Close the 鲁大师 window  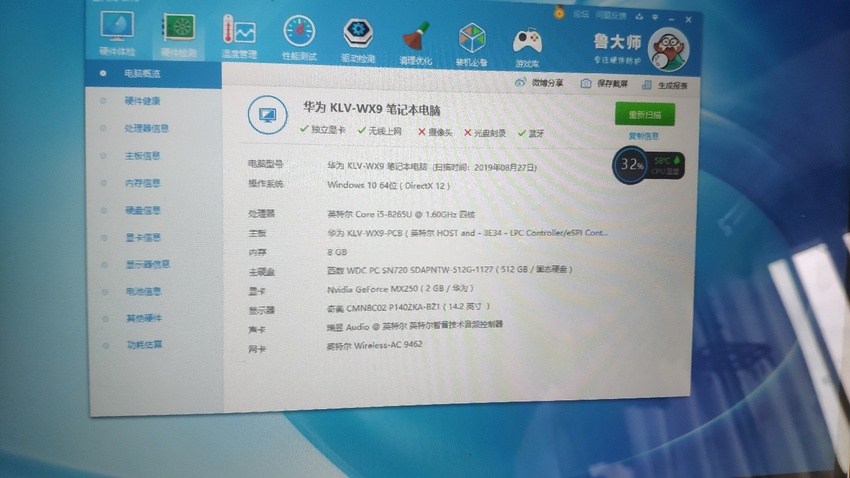(x=688, y=20)
